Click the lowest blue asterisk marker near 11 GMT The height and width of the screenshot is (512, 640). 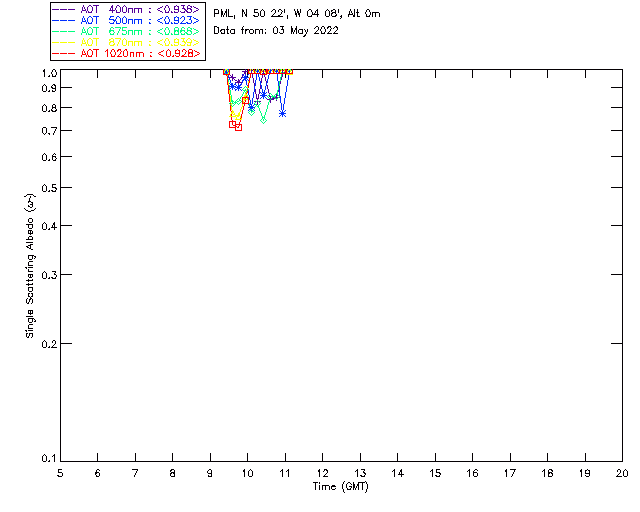(x=282, y=114)
